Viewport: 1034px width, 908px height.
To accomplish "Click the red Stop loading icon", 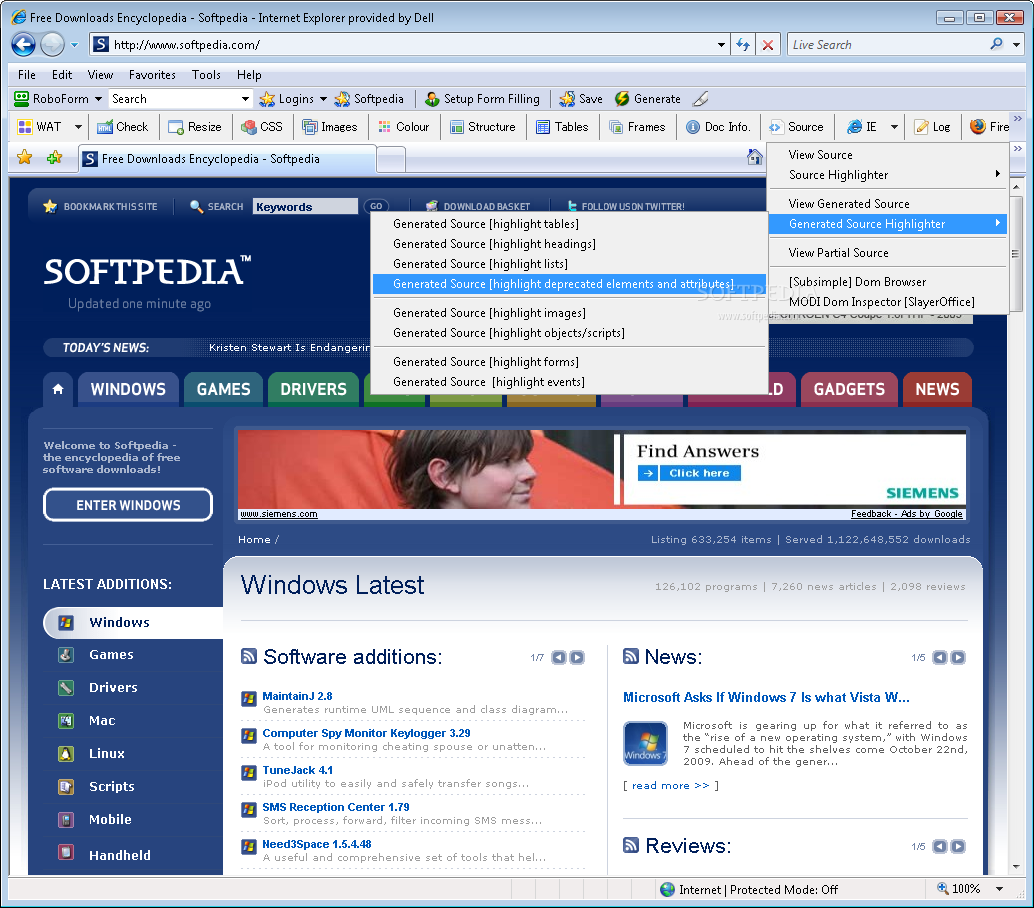I will coord(768,45).
